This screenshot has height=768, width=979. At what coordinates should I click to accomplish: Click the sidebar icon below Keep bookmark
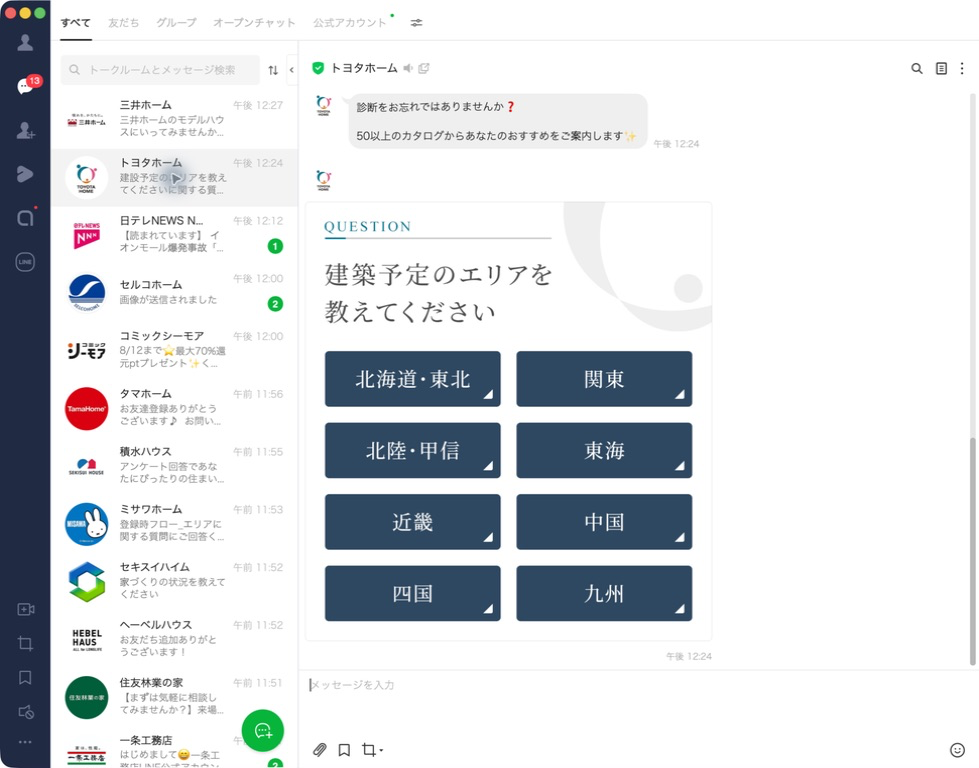pyautogui.click(x=26, y=712)
